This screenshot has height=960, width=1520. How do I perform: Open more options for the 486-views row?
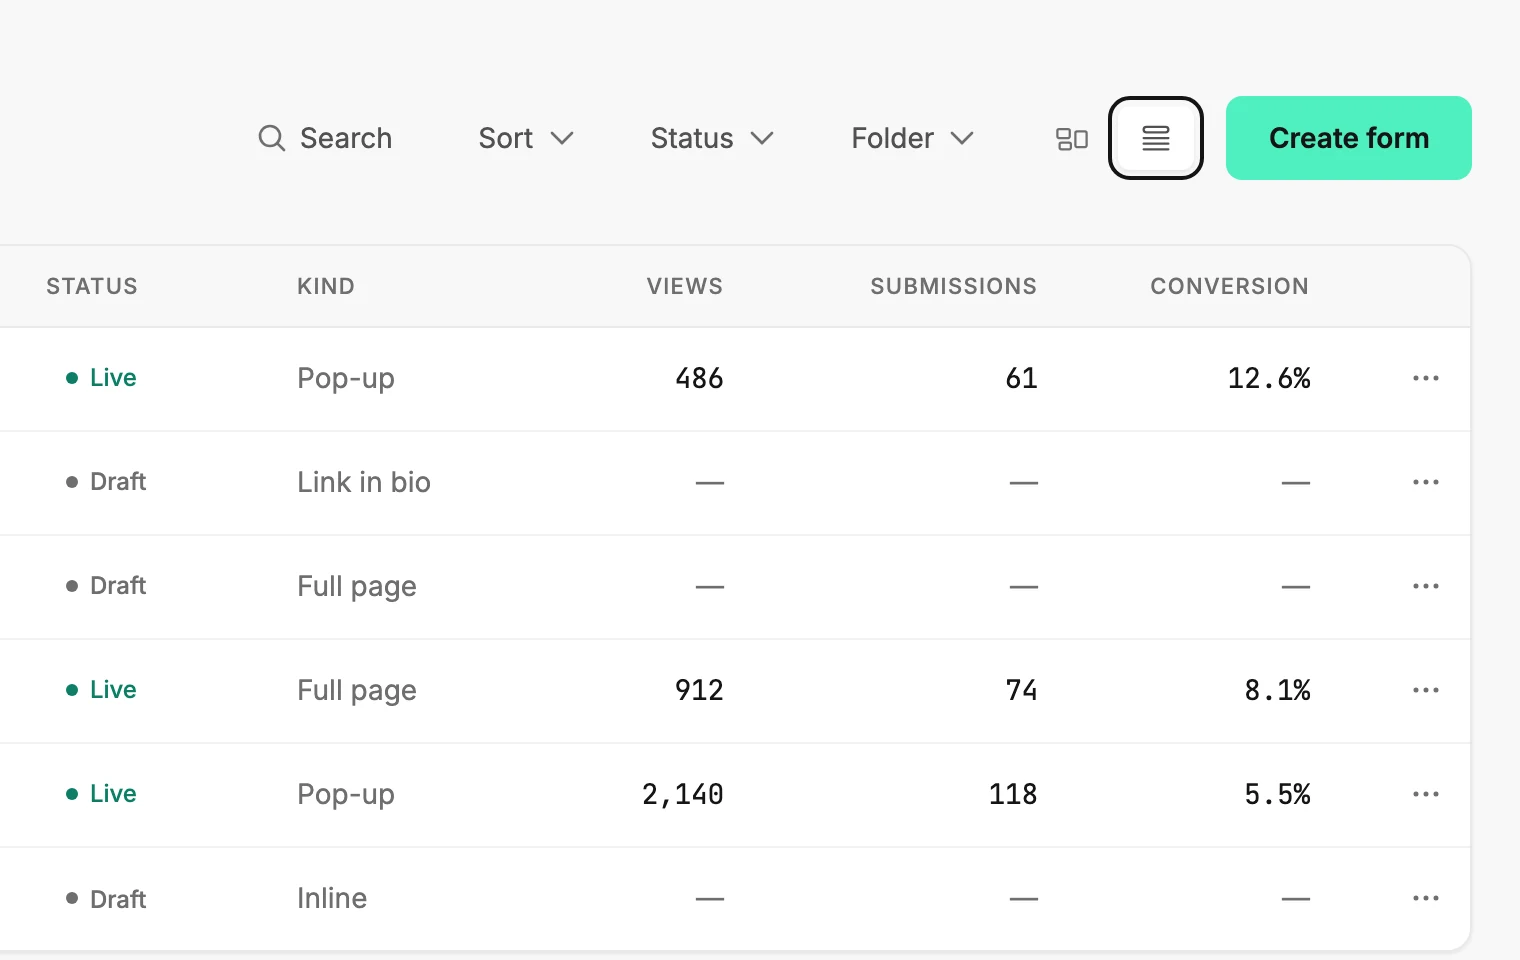pyautogui.click(x=1426, y=378)
